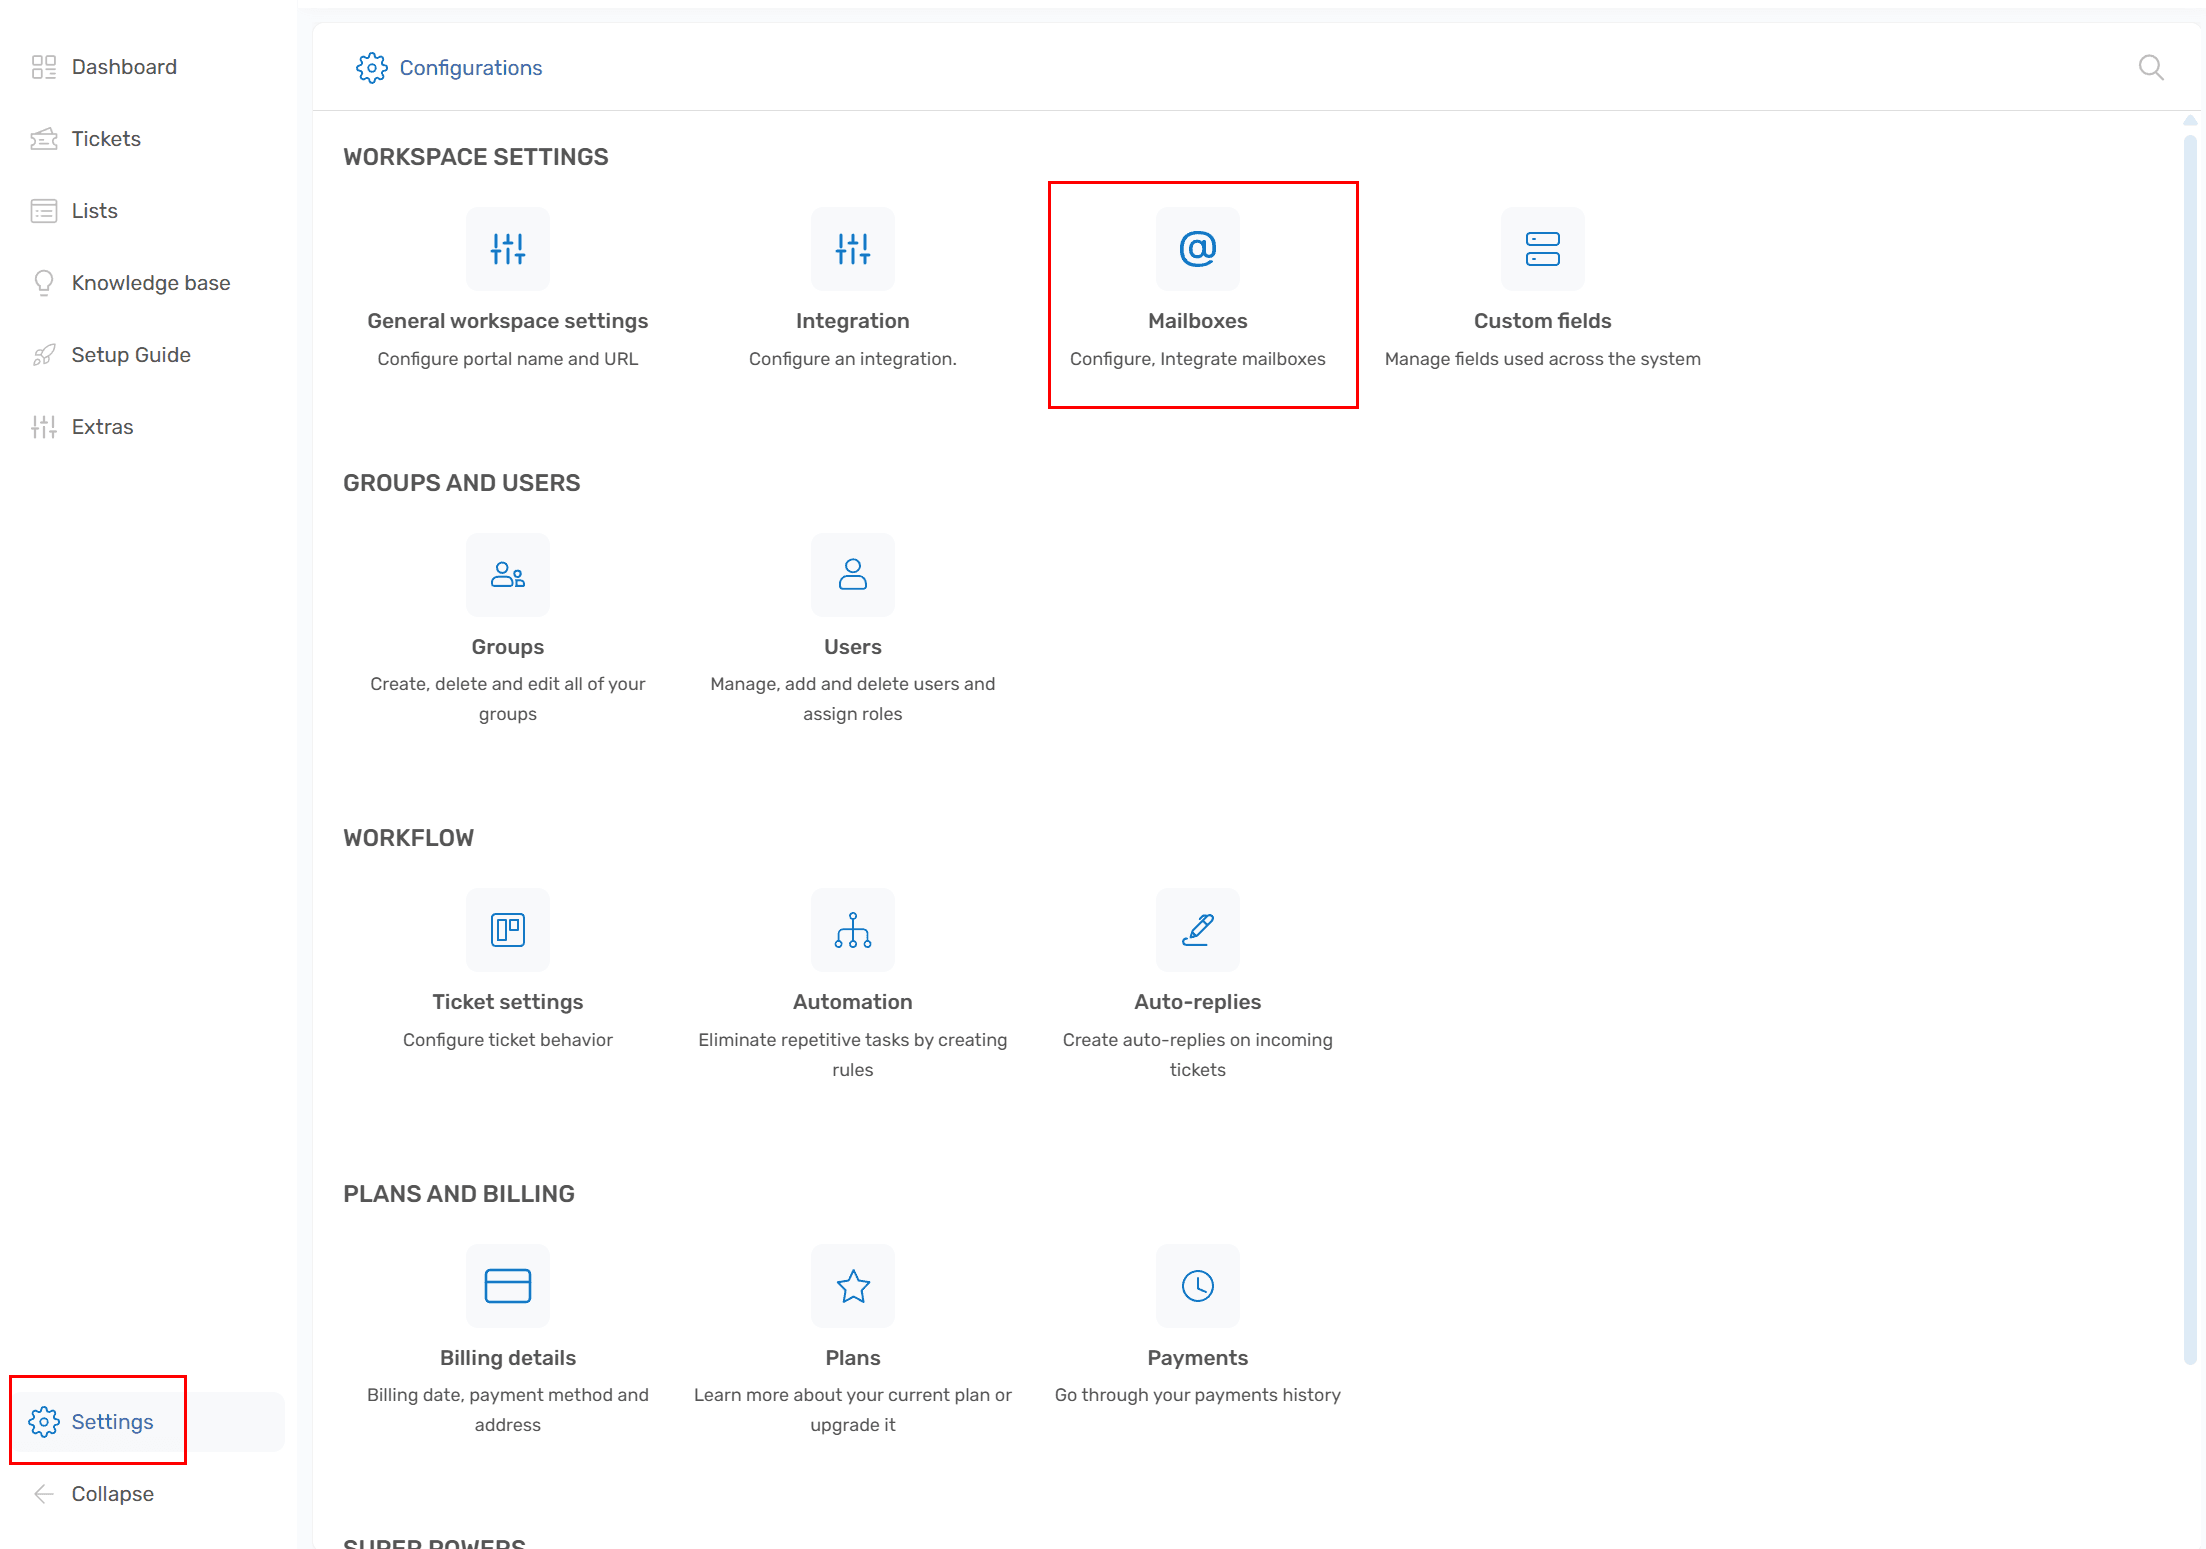Click the Users person icon
Screen dimensions: 2206x1549
(x=852, y=575)
